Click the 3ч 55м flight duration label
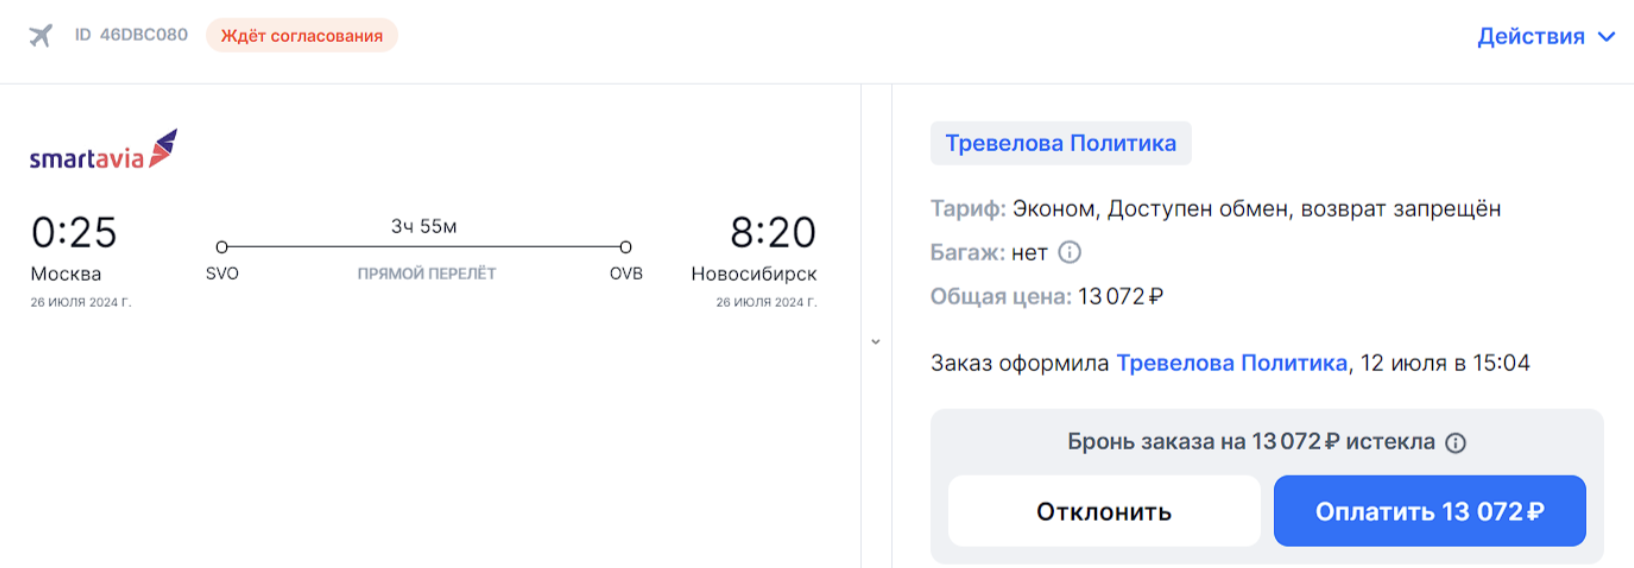 click(424, 227)
